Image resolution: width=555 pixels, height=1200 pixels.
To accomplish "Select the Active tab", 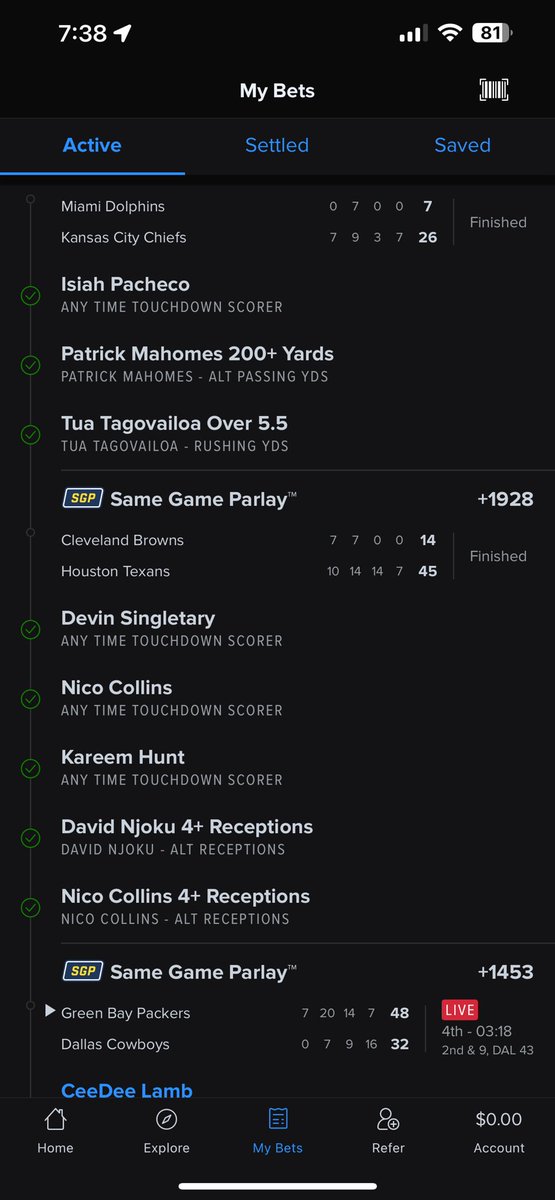I will click(x=92, y=145).
